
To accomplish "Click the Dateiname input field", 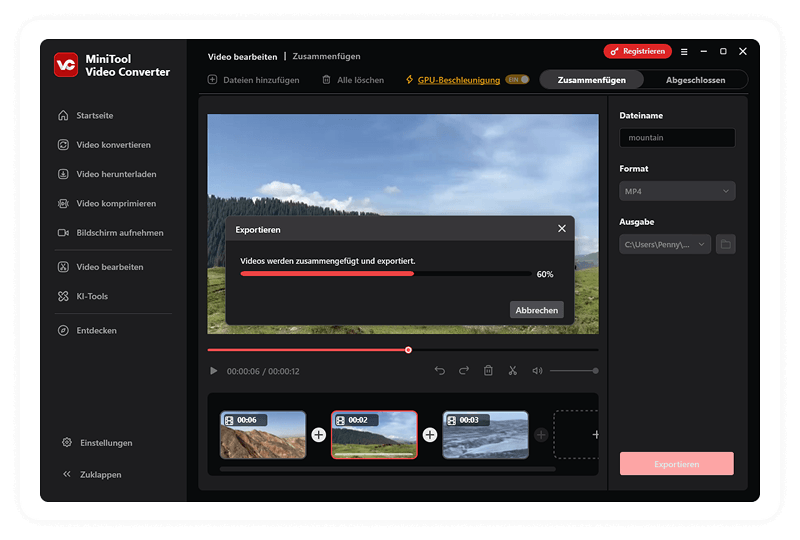I will (x=677, y=138).
